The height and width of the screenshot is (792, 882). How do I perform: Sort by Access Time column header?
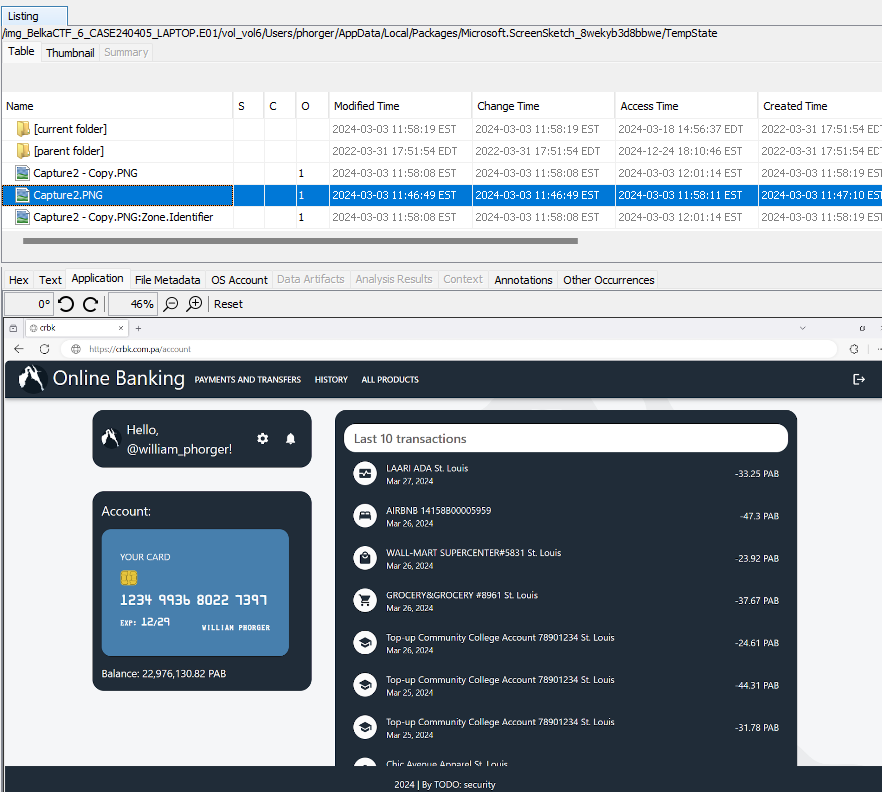pyautogui.click(x=686, y=106)
